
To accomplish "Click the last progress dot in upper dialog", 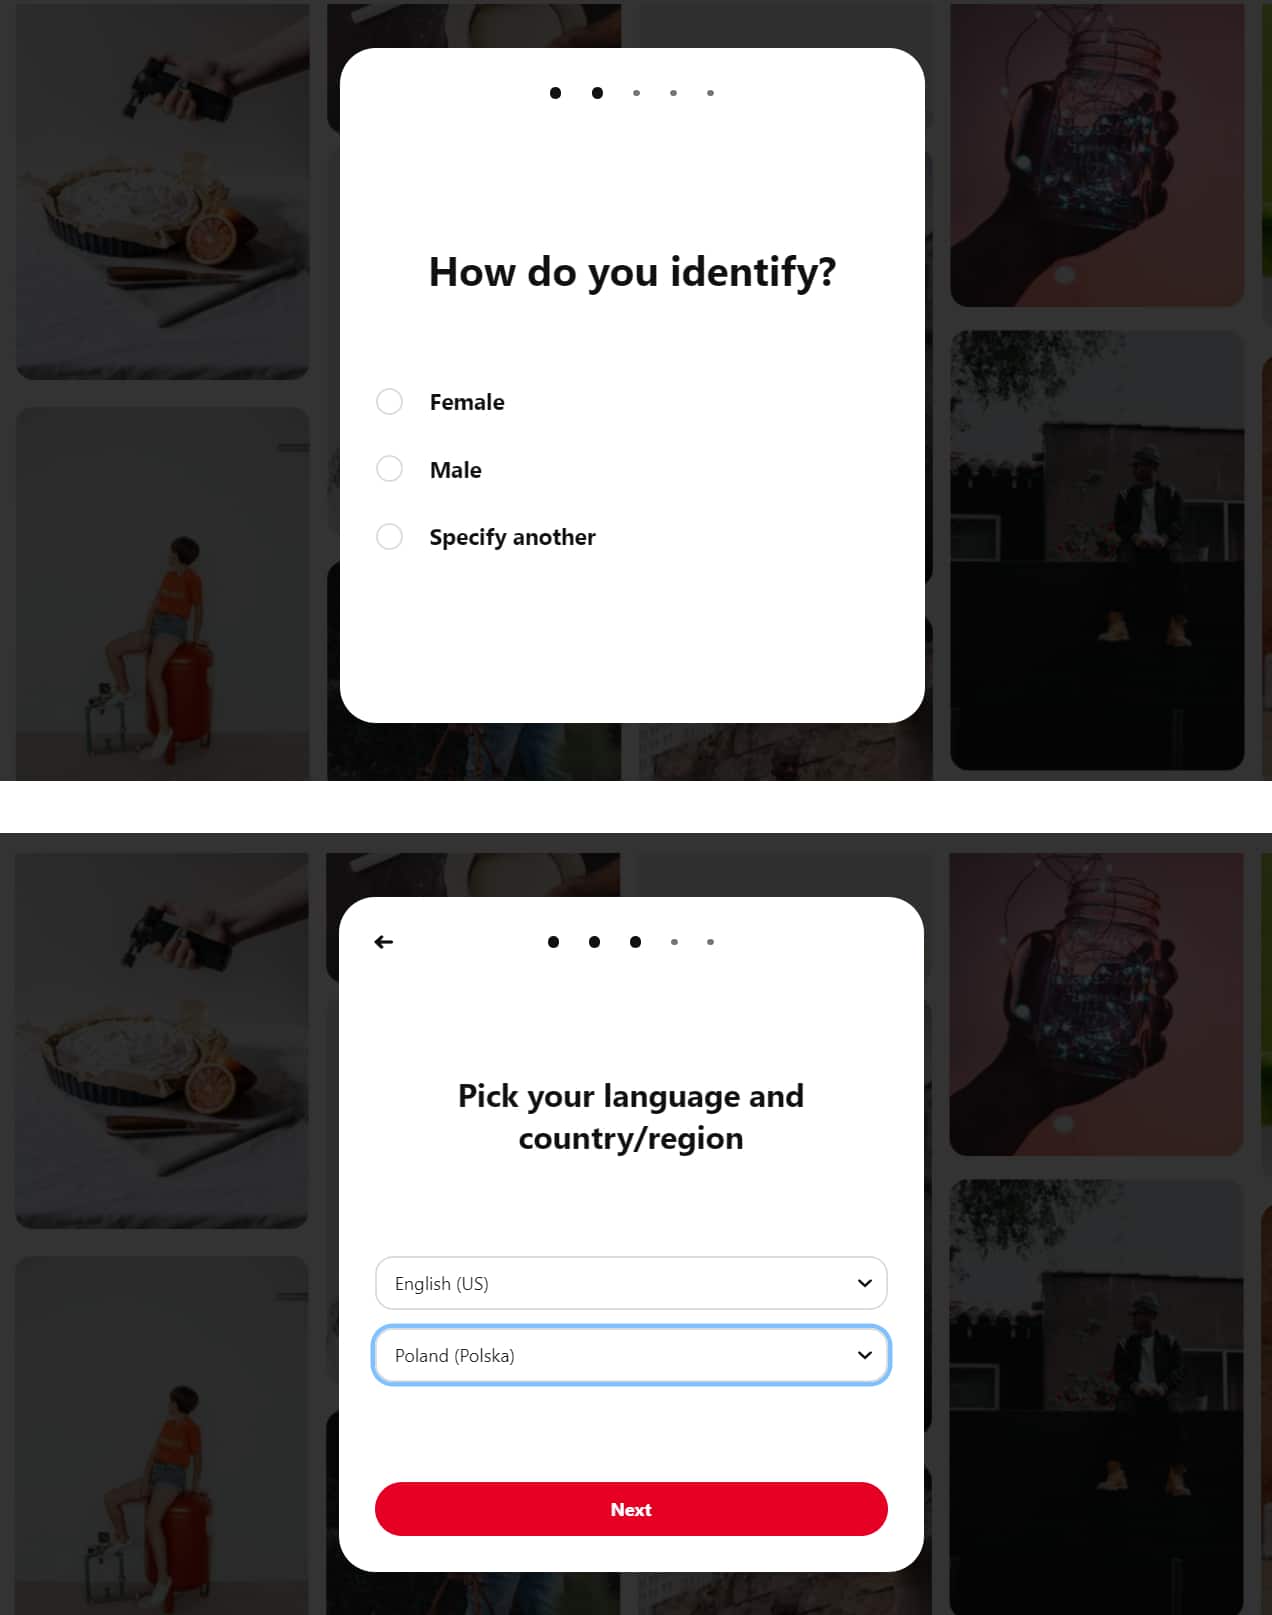I will pyautogui.click(x=710, y=93).
